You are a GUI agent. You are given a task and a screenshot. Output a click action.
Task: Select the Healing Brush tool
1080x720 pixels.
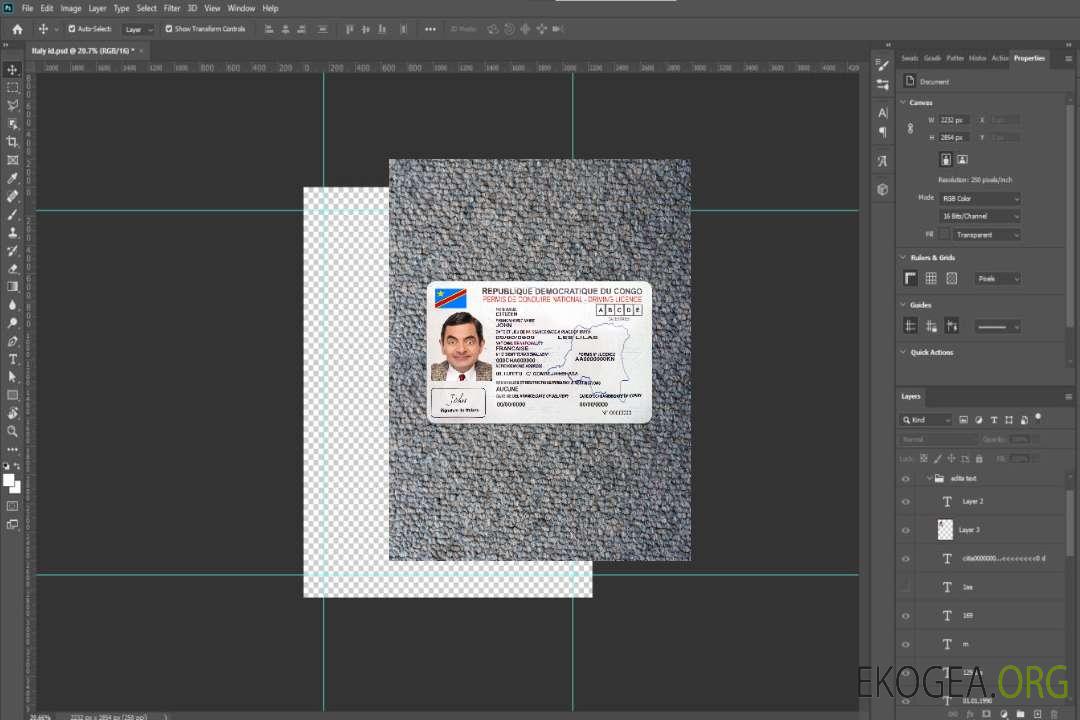pos(12,196)
